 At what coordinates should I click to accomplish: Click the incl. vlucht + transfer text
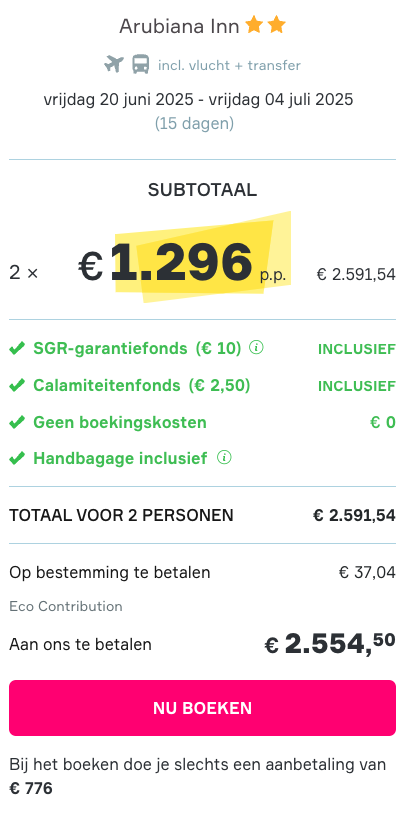229,65
